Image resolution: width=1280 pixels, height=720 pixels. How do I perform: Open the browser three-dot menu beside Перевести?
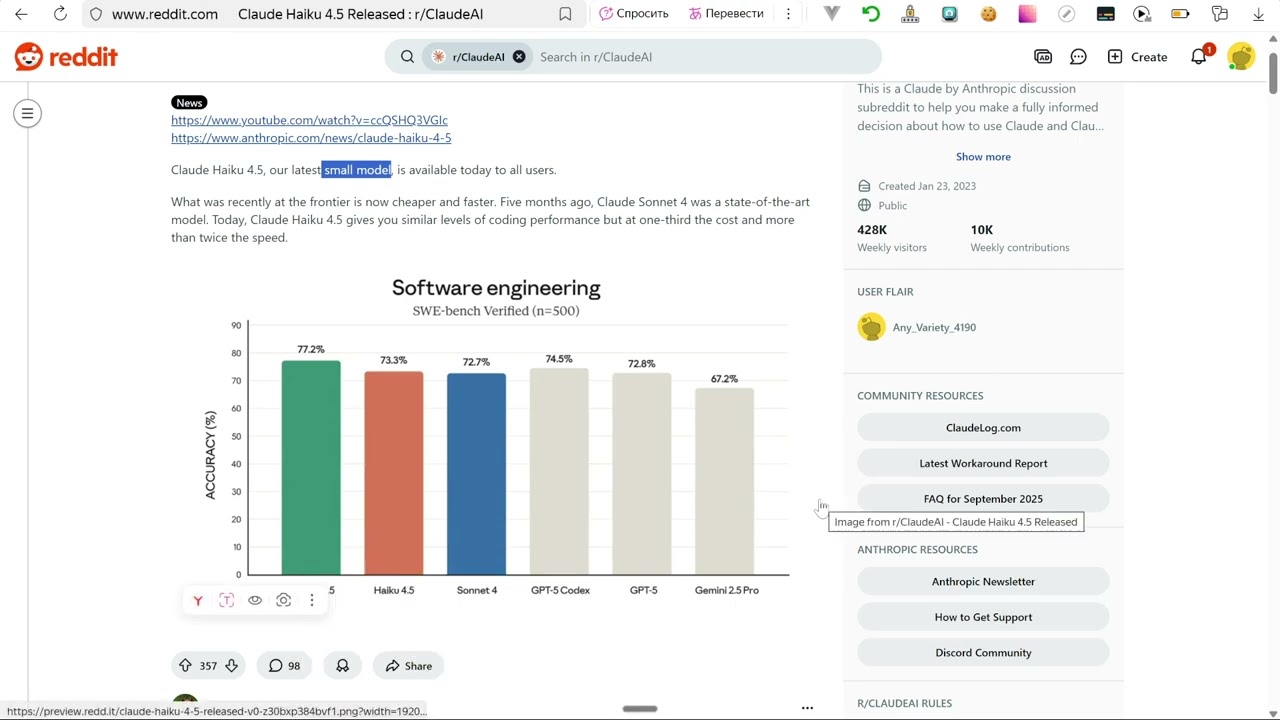[788, 14]
